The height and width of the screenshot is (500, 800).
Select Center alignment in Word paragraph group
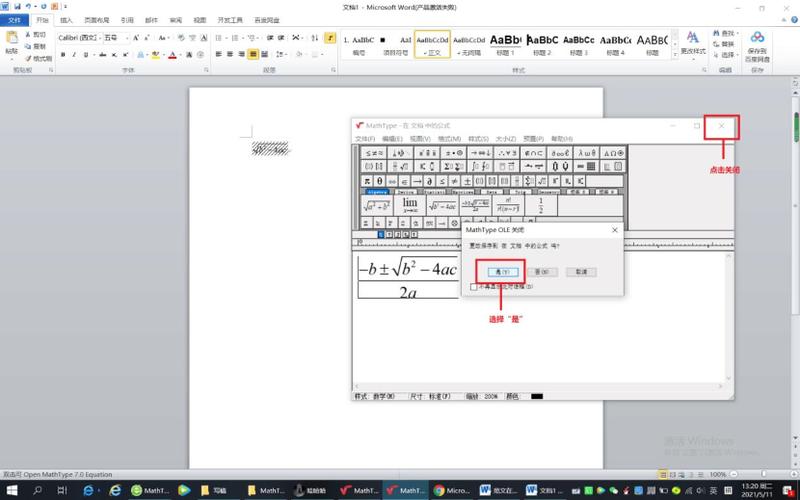coord(230,54)
